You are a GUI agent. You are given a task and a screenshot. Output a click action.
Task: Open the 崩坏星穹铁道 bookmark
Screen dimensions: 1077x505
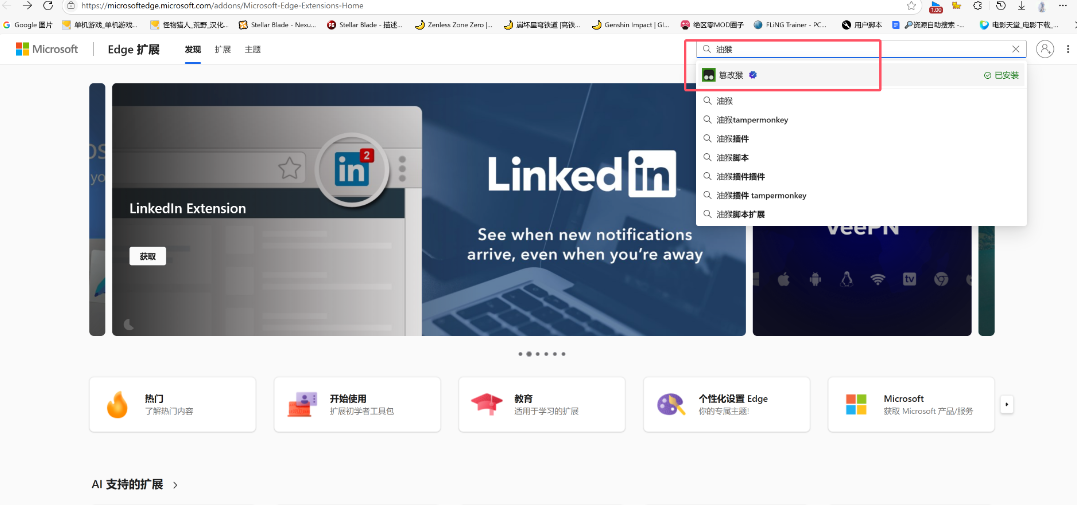tap(542, 25)
